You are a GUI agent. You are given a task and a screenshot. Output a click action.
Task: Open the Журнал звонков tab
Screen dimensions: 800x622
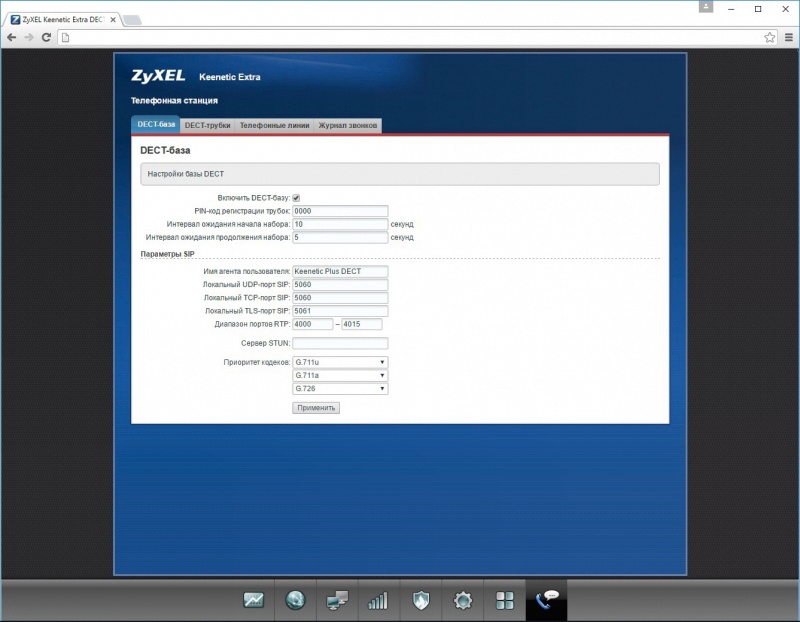(x=348, y=125)
